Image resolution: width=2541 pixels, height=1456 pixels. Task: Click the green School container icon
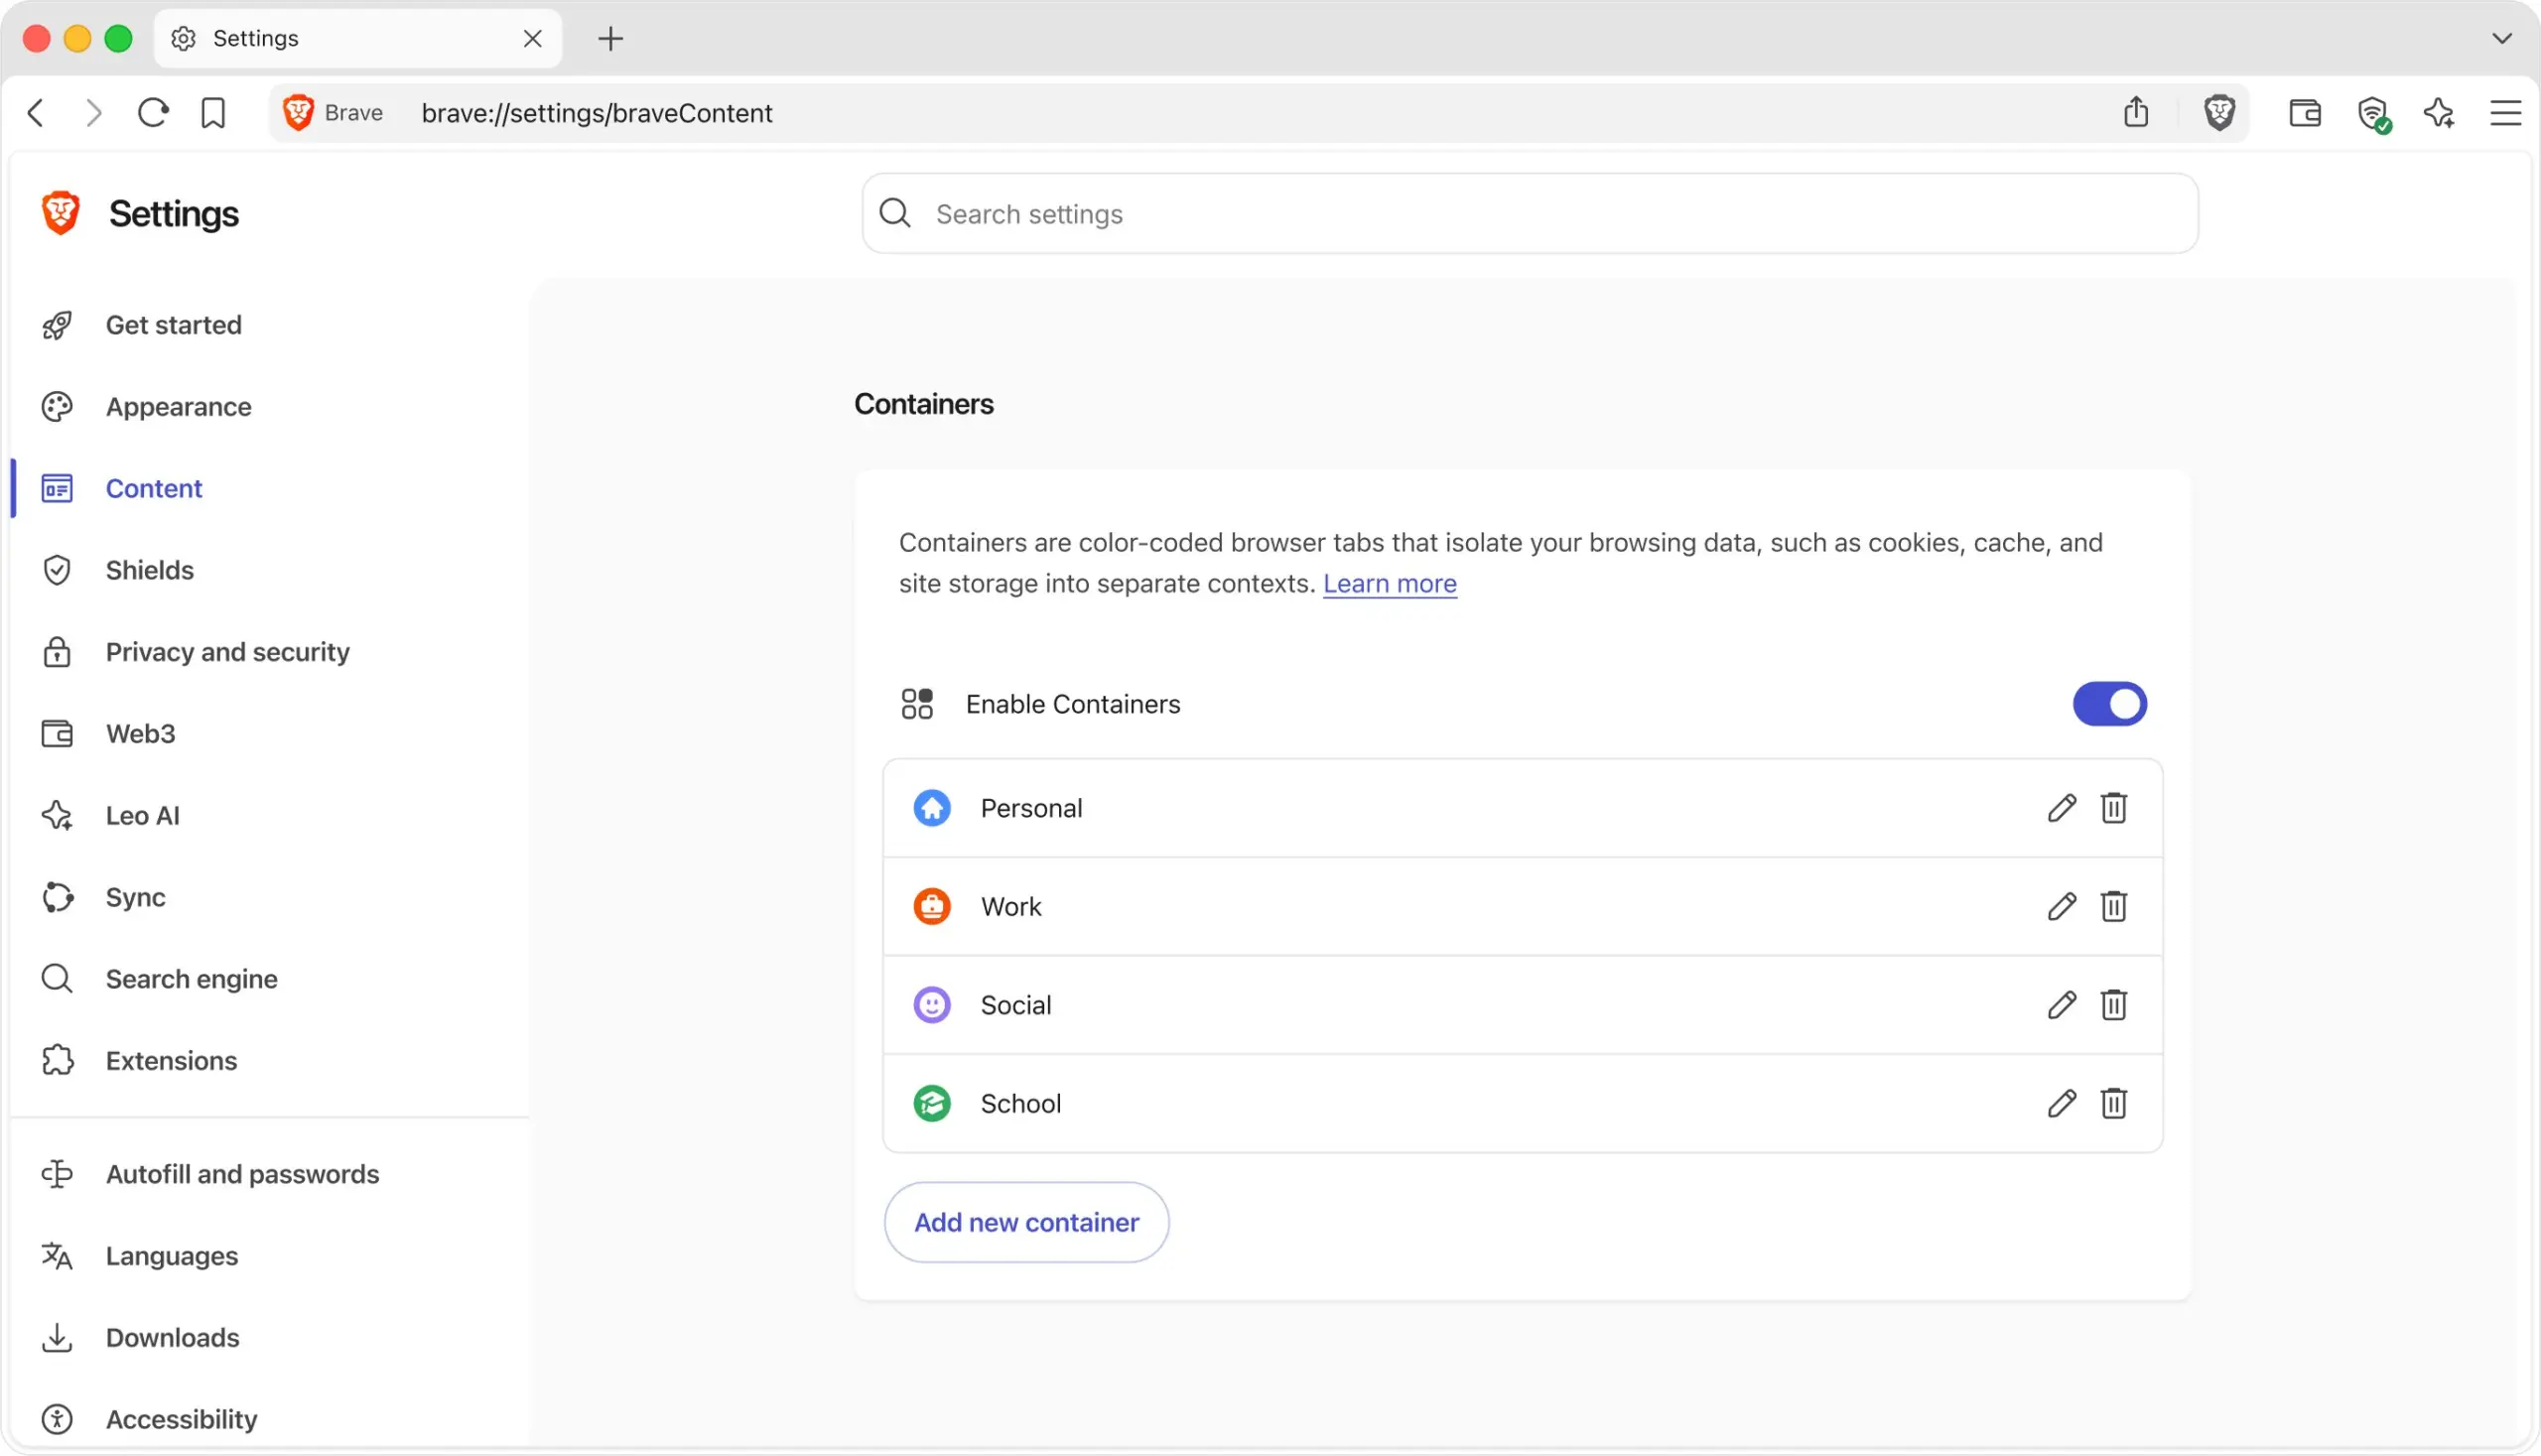pos(931,1103)
